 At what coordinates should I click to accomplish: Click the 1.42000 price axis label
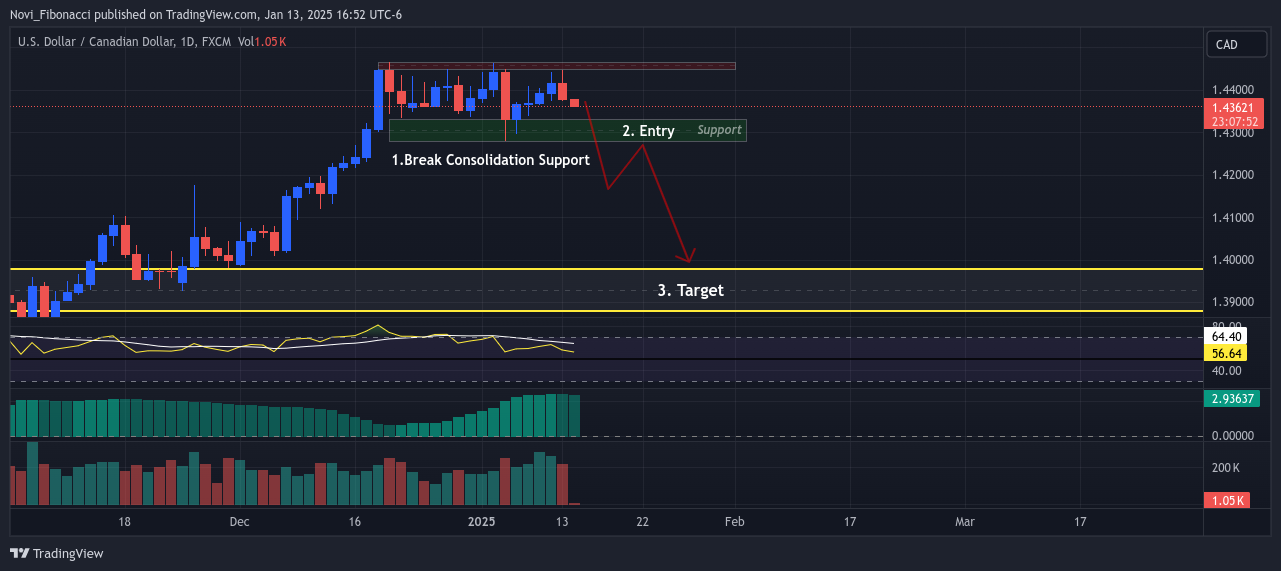click(x=1234, y=175)
